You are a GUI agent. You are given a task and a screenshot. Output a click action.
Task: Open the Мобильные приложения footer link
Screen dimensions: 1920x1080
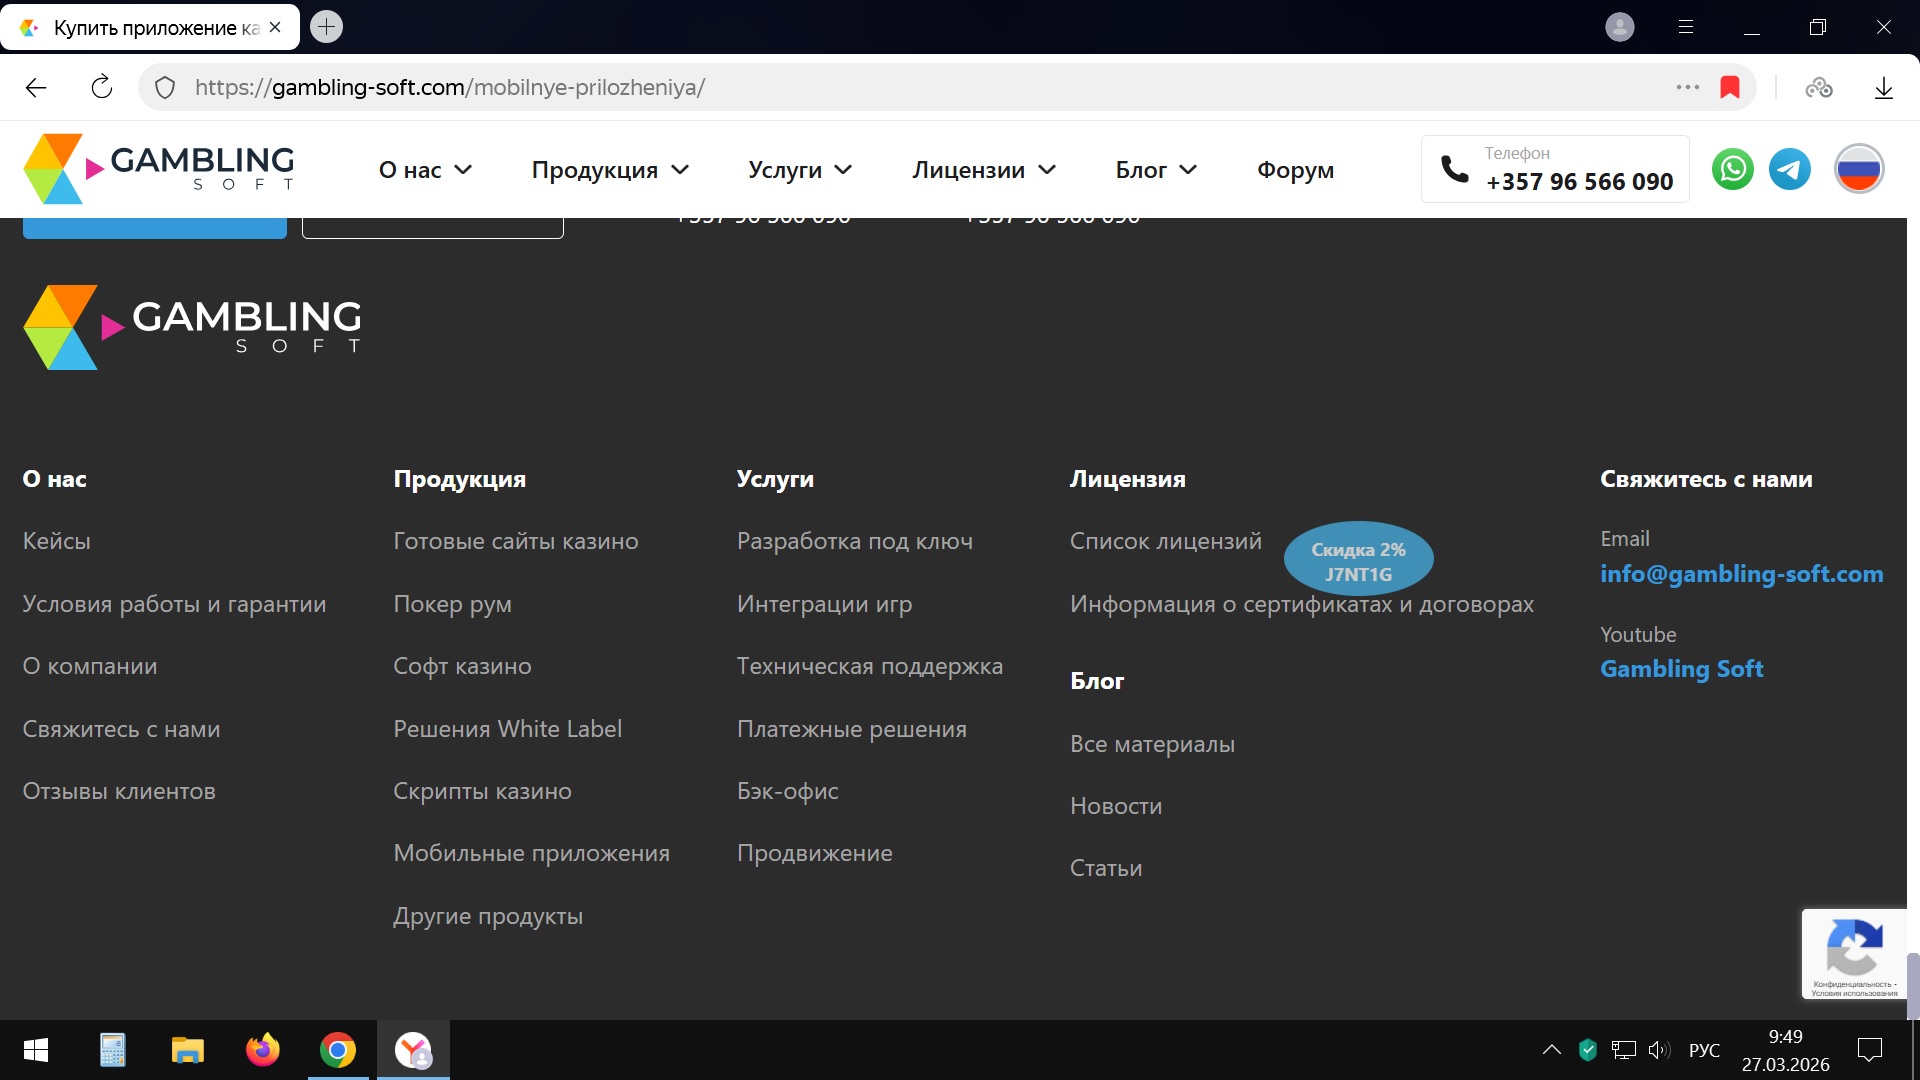(531, 853)
